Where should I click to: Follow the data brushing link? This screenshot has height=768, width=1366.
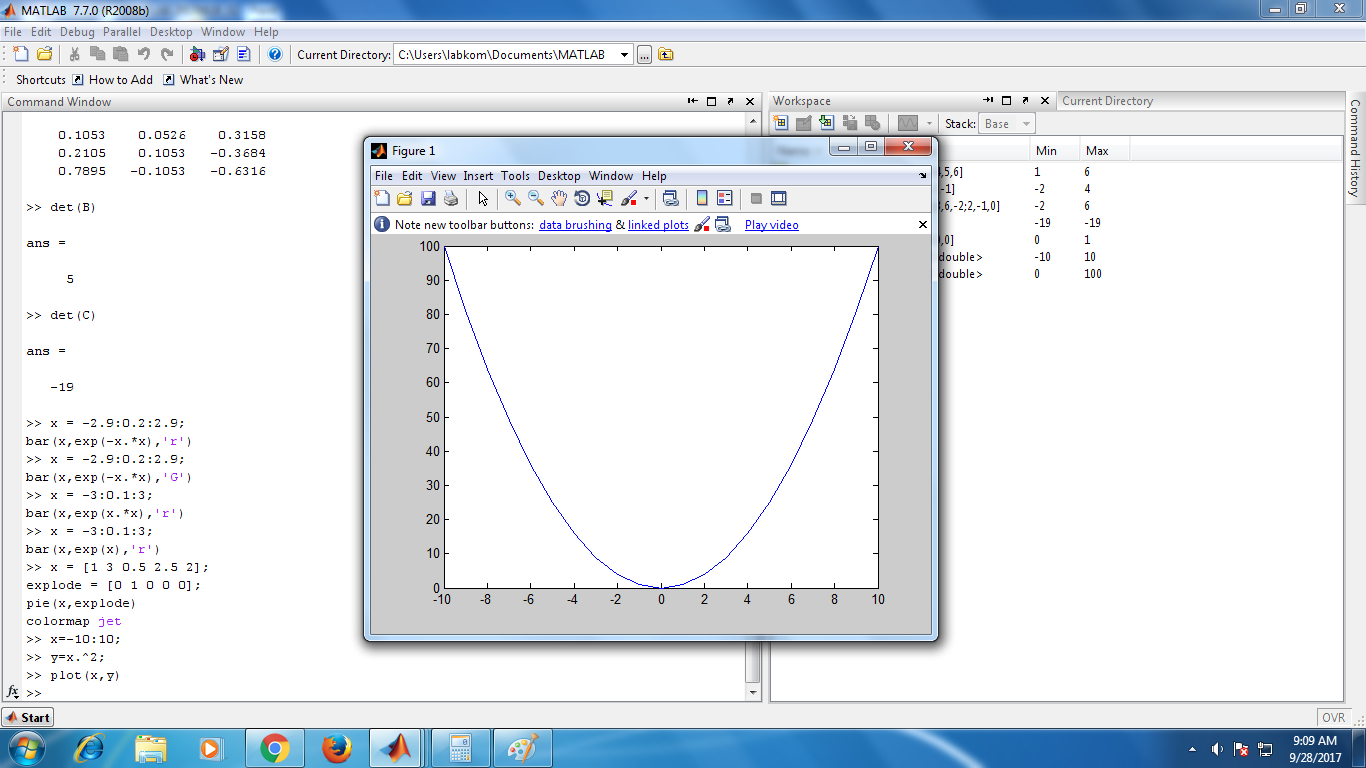tap(575, 225)
